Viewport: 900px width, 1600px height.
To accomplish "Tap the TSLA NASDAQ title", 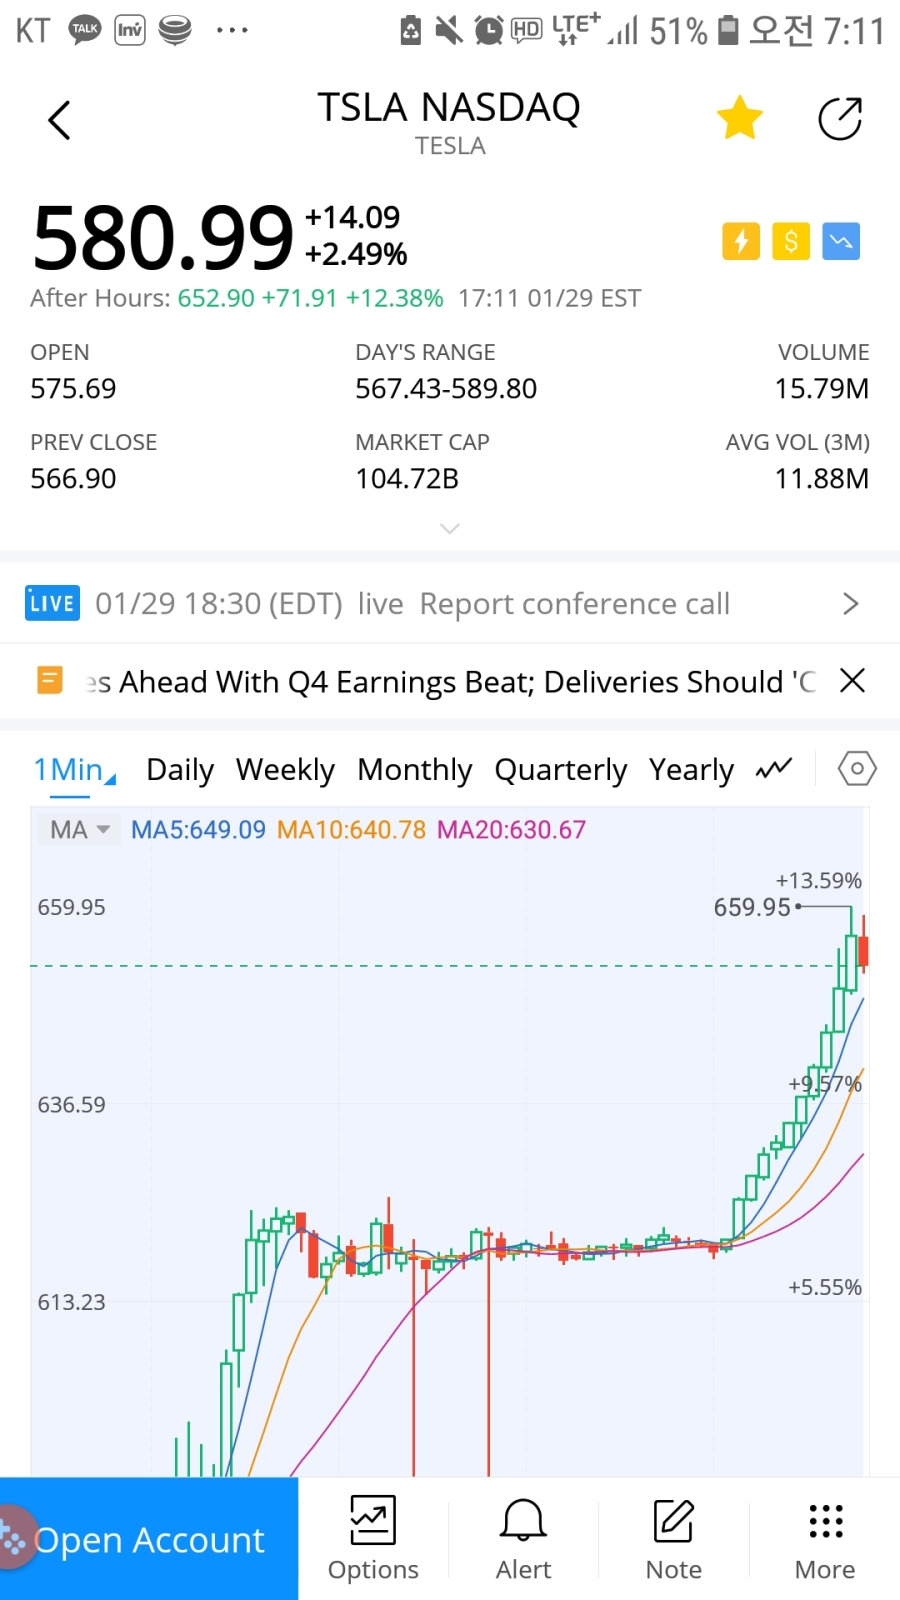I will (x=449, y=107).
